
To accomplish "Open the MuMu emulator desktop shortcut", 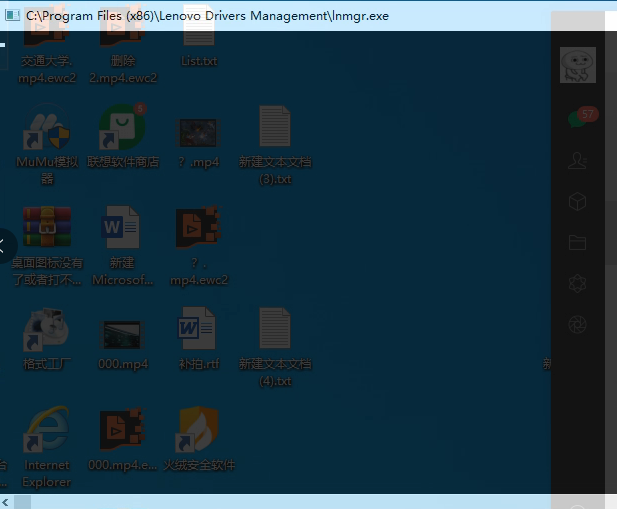I will pyautogui.click(x=47, y=133).
